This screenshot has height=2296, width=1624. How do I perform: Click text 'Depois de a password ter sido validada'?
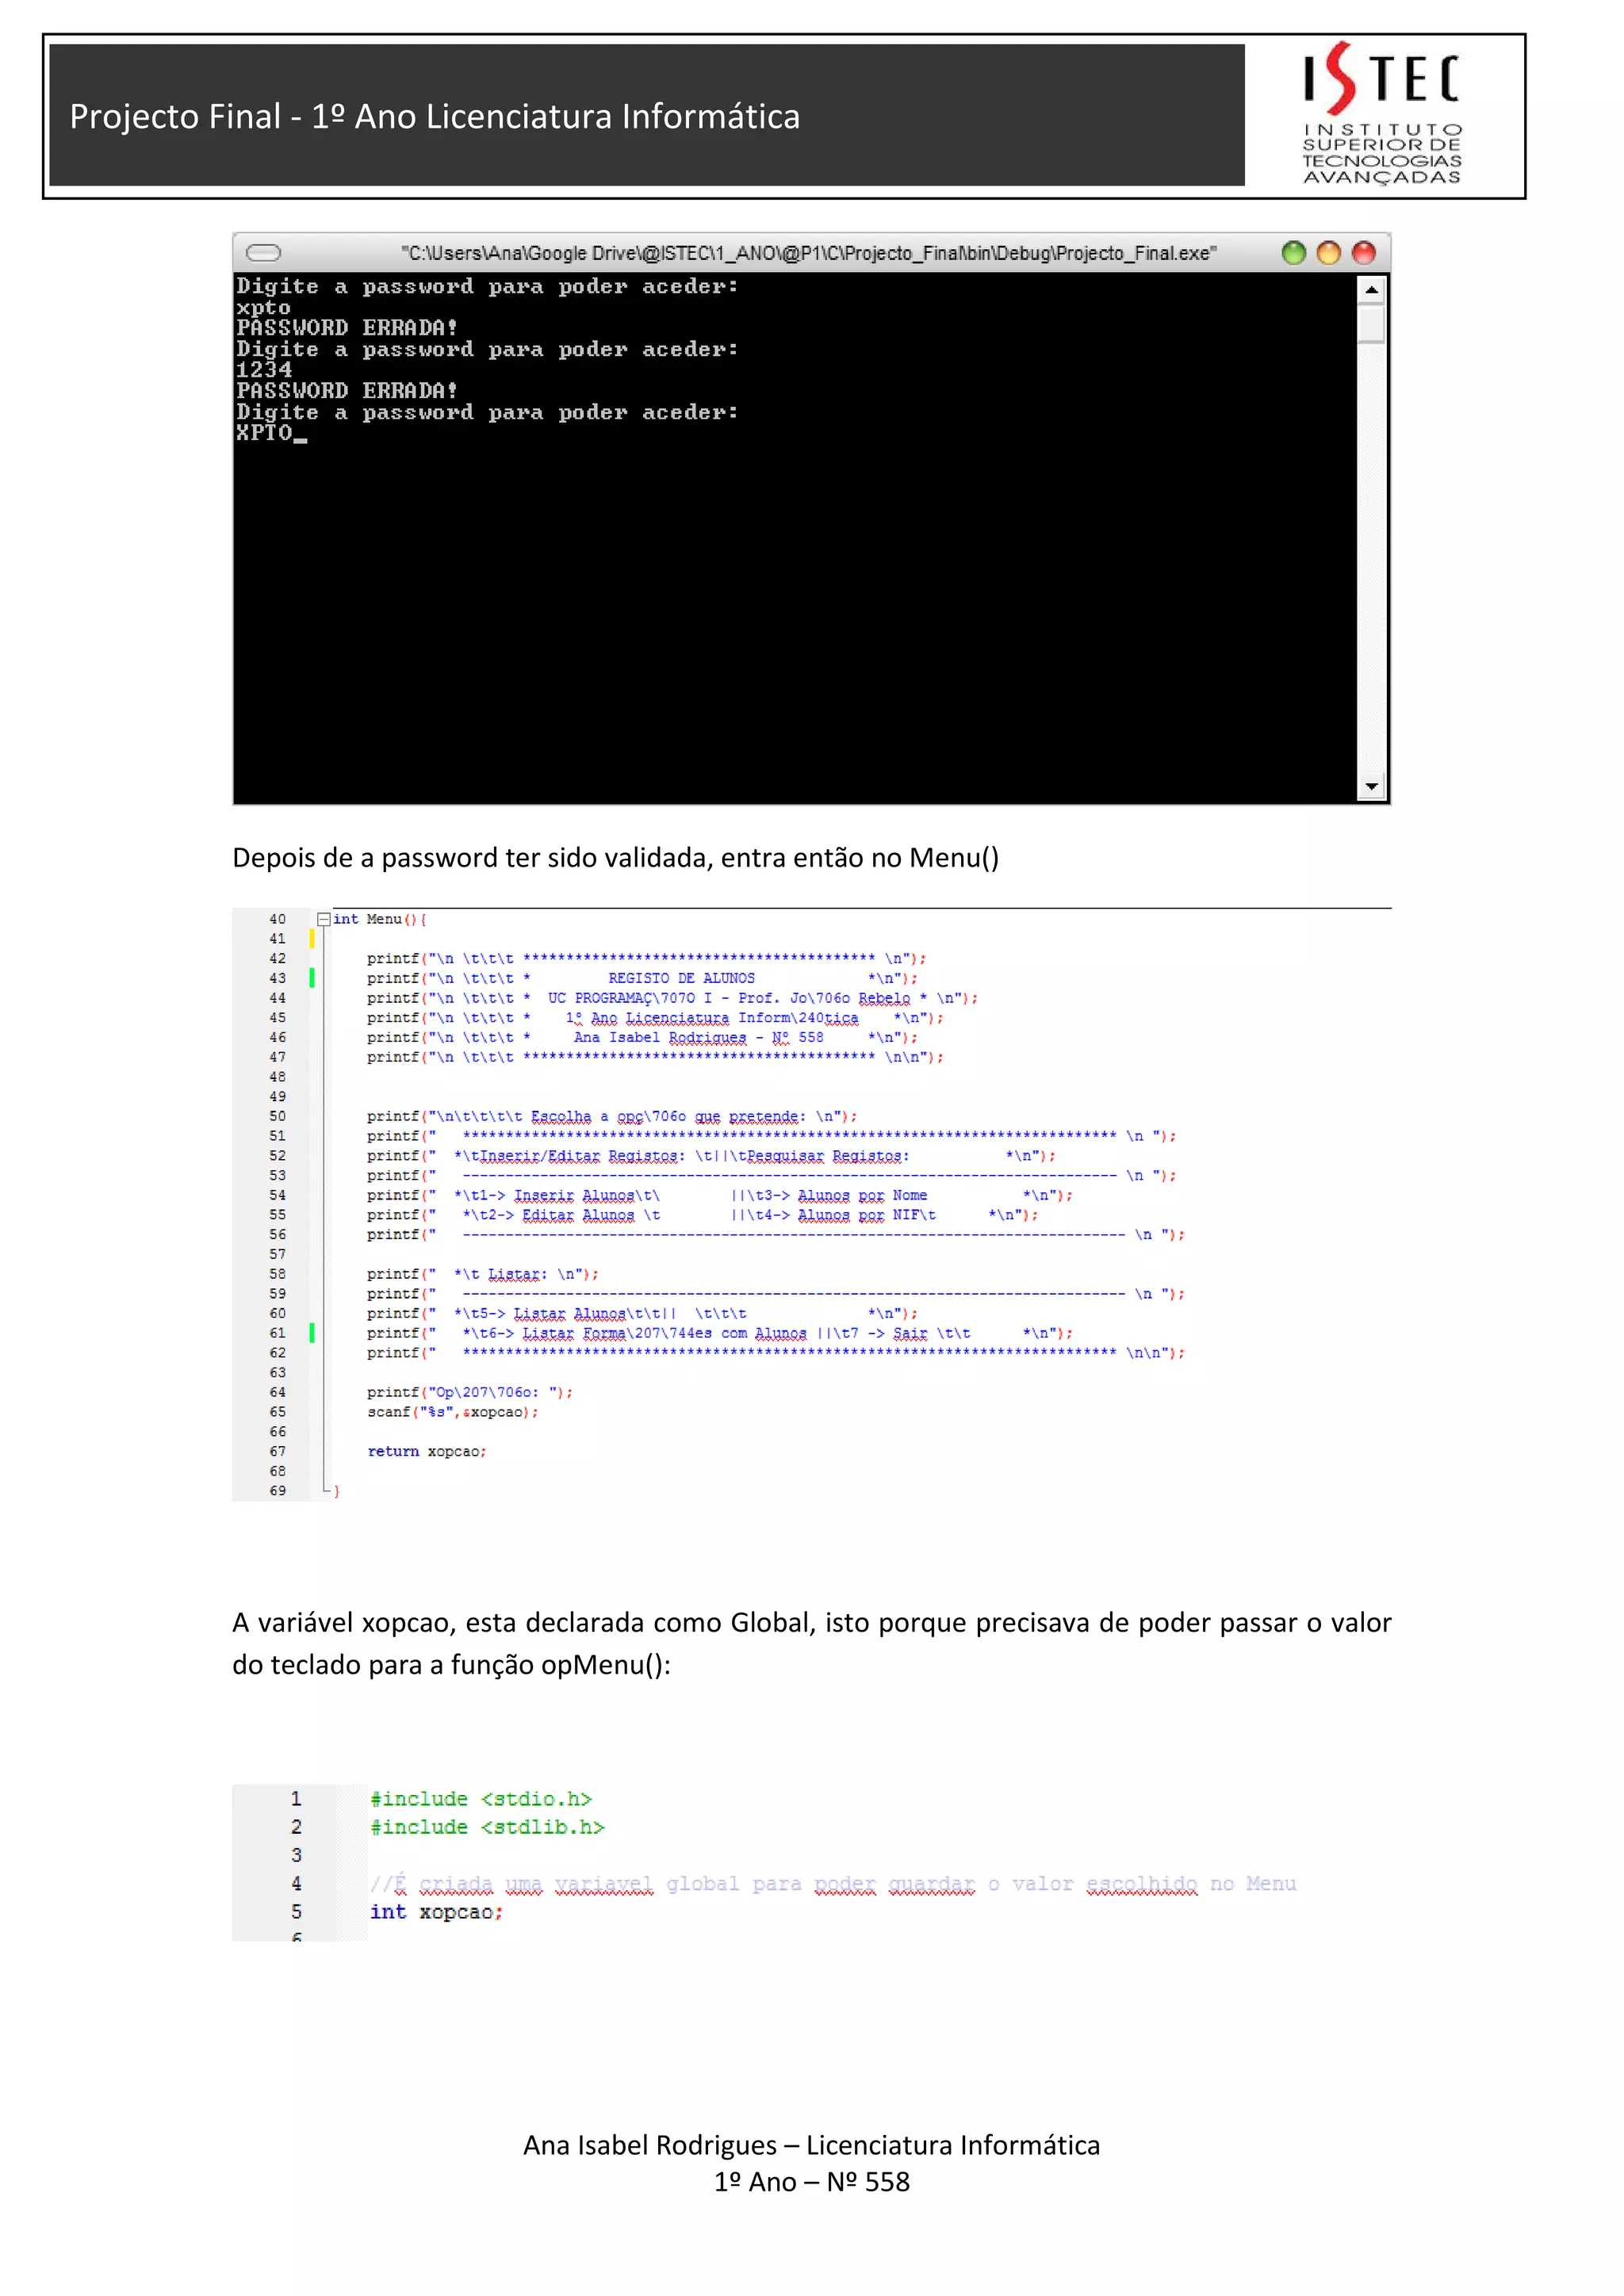pyautogui.click(x=472, y=858)
